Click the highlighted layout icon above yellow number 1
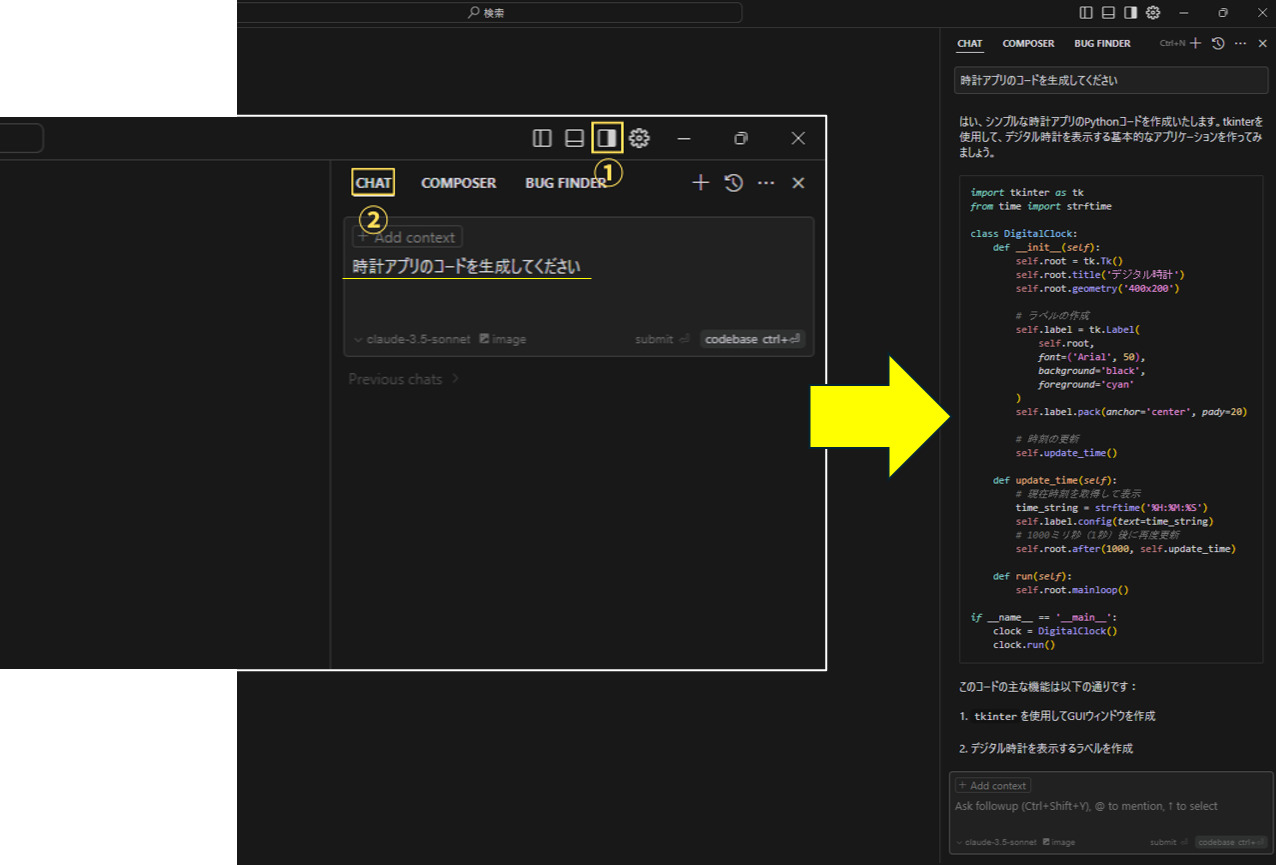The width and height of the screenshot is (1276, 865). (x=606, y=138)
